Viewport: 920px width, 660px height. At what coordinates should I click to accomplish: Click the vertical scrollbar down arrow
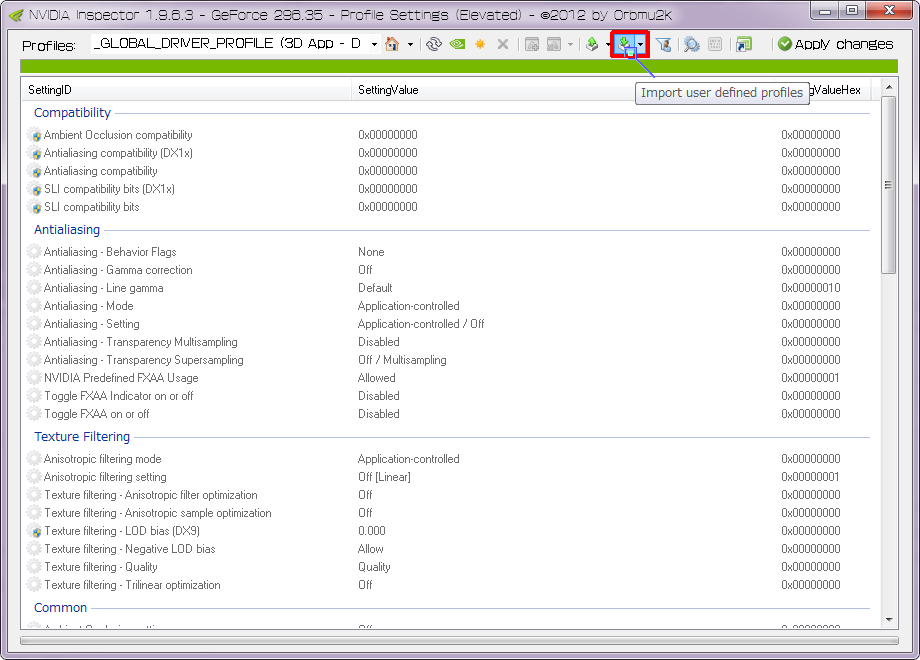pyautogui.click(x=889, y=620)
